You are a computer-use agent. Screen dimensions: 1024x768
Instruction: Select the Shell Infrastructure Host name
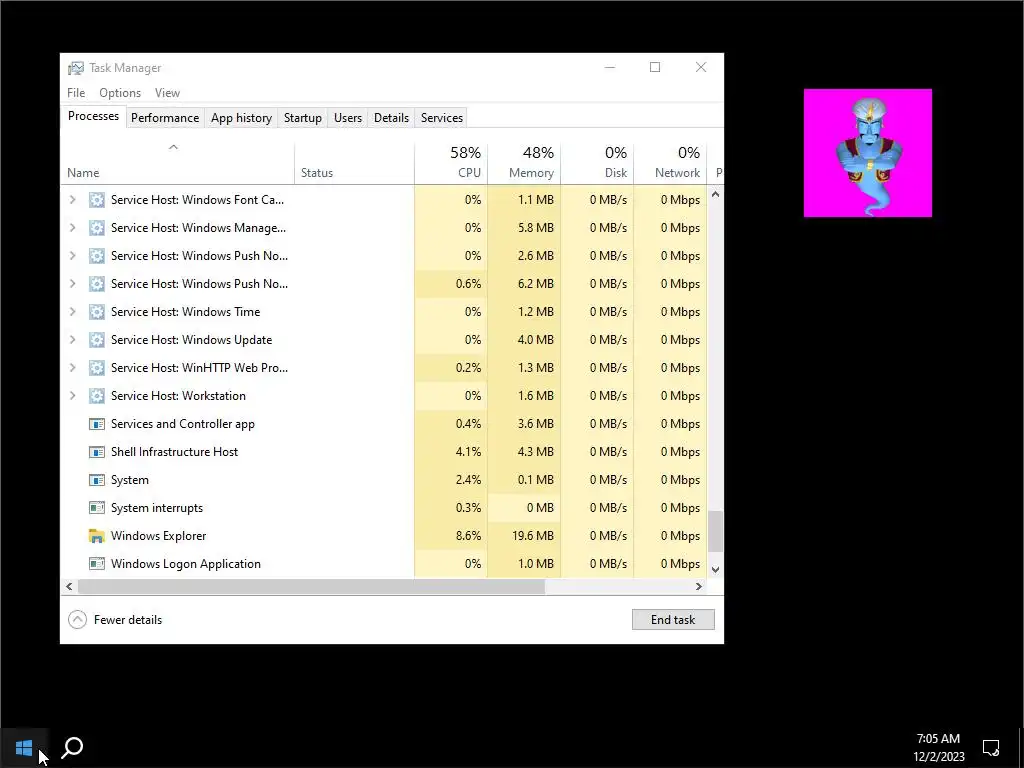tap(174, 452)
